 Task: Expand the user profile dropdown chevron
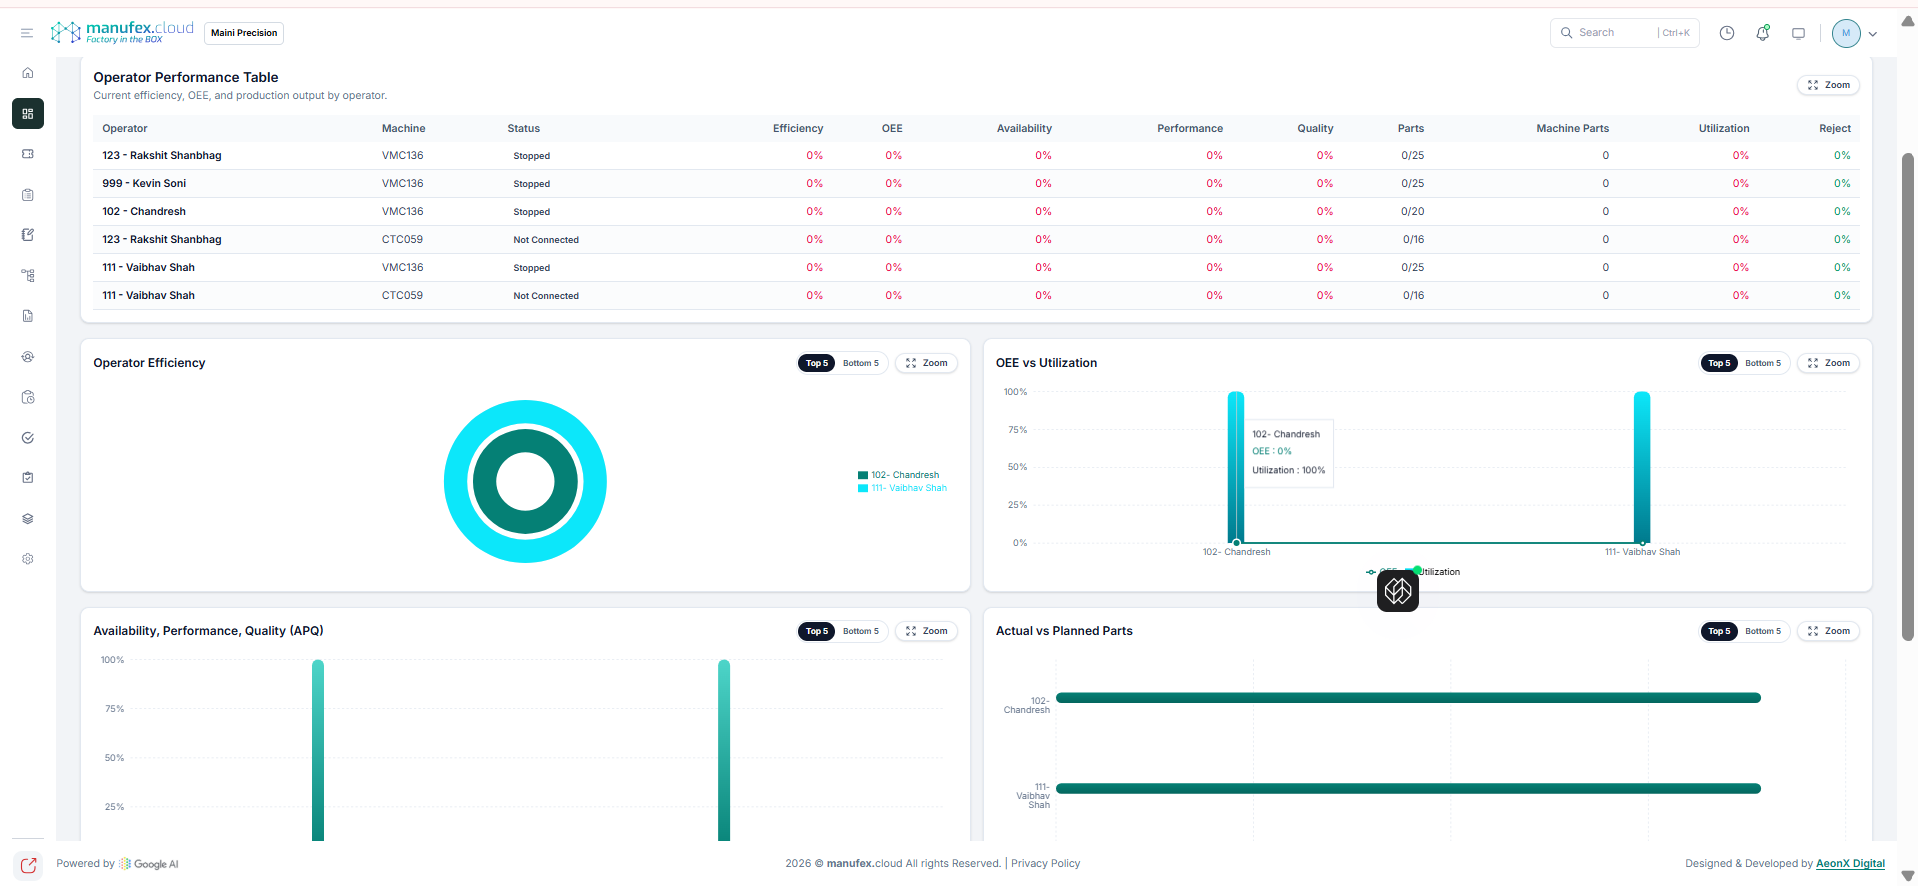(x=1873, y=34)
